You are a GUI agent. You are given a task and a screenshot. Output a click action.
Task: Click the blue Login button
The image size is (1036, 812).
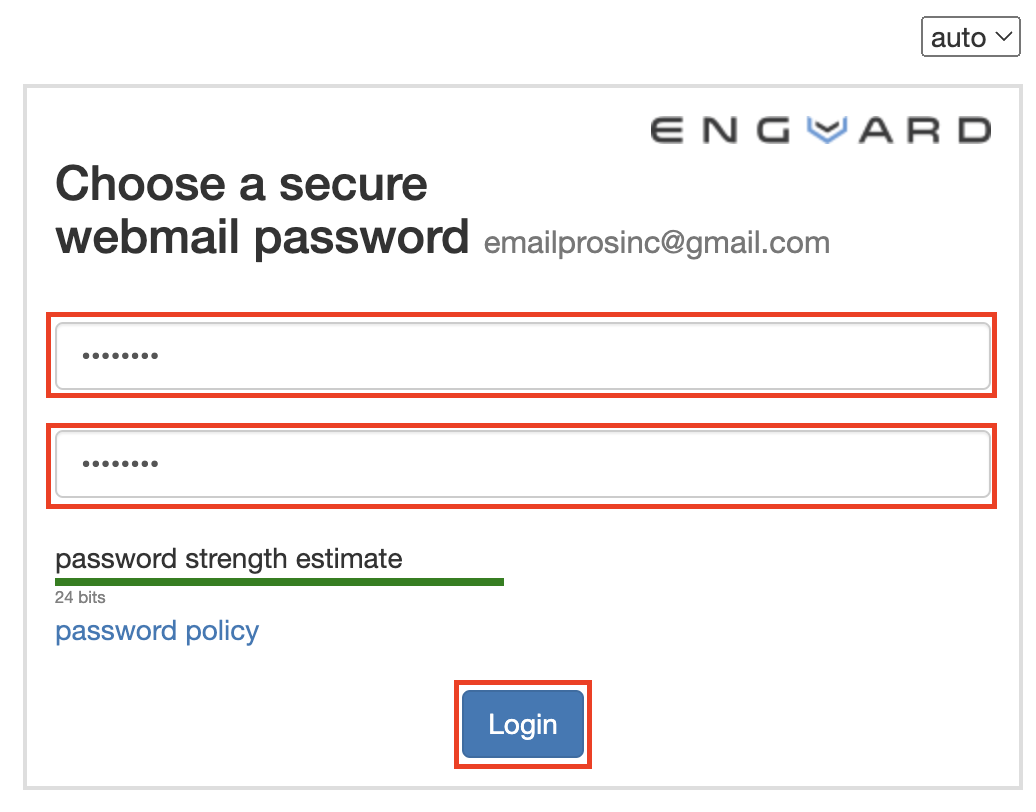pos(523,724)
